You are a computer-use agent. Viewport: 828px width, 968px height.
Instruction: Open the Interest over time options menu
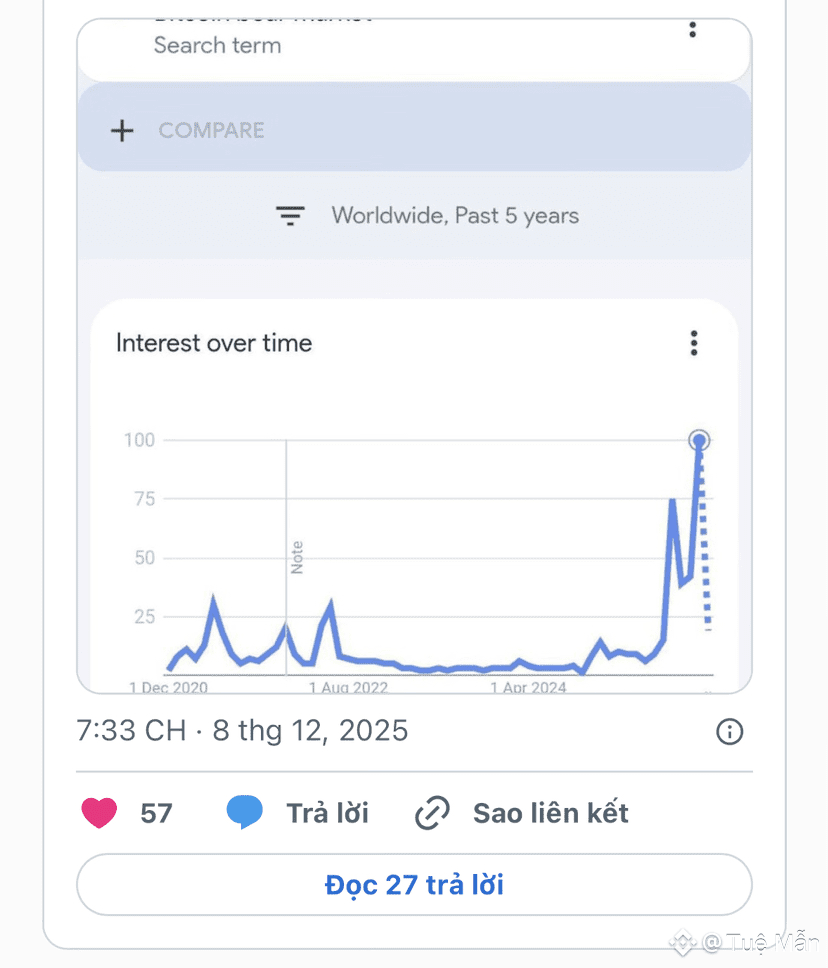[694, 343]
